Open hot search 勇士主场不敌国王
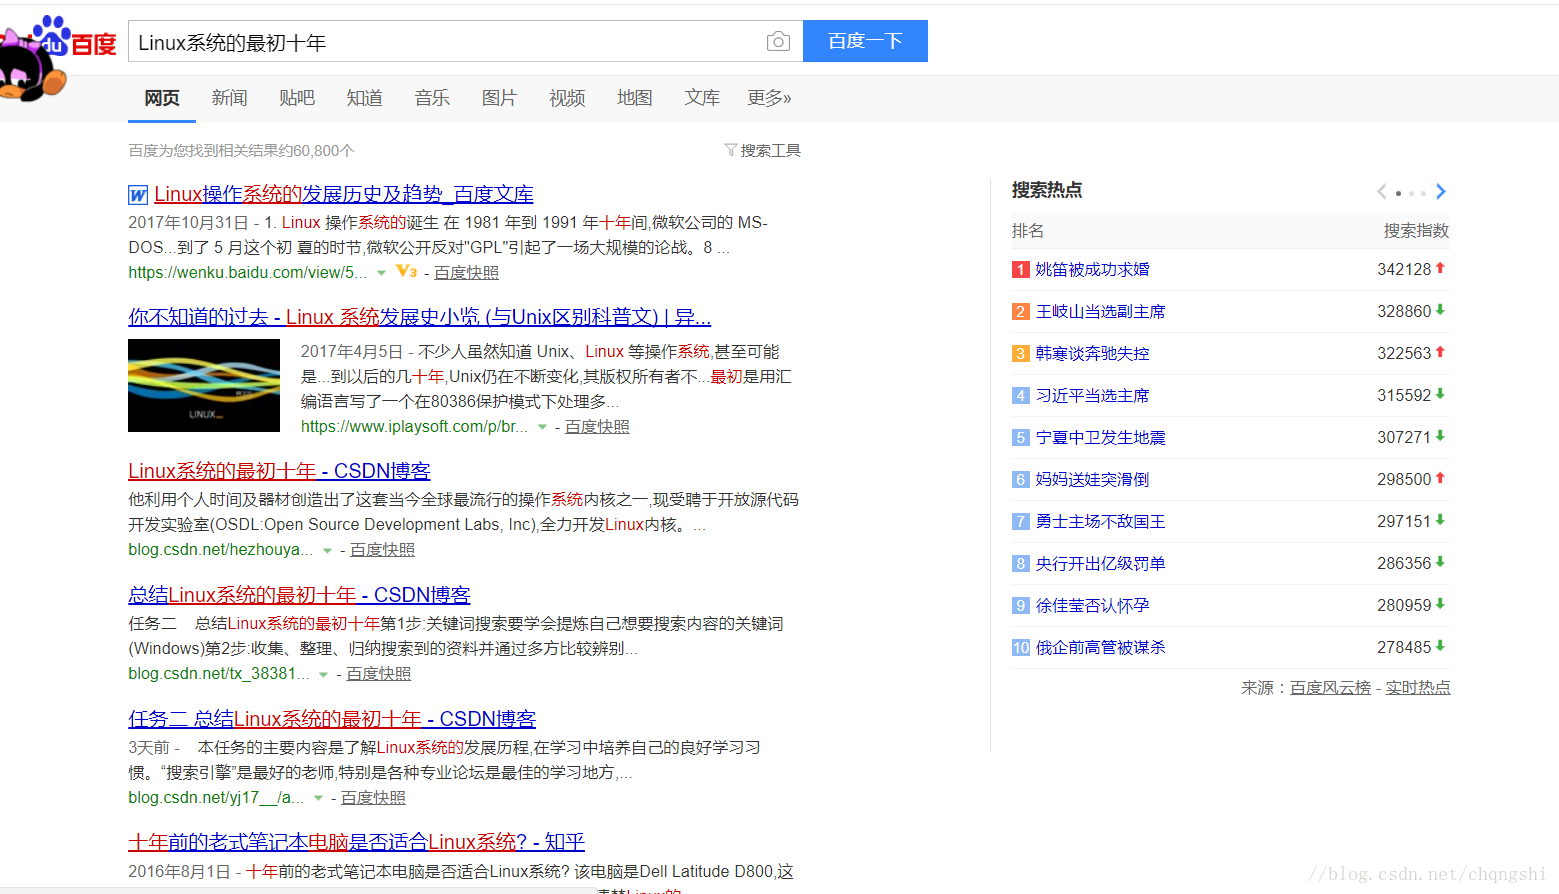1559x894 pixels. point(1100,521)
